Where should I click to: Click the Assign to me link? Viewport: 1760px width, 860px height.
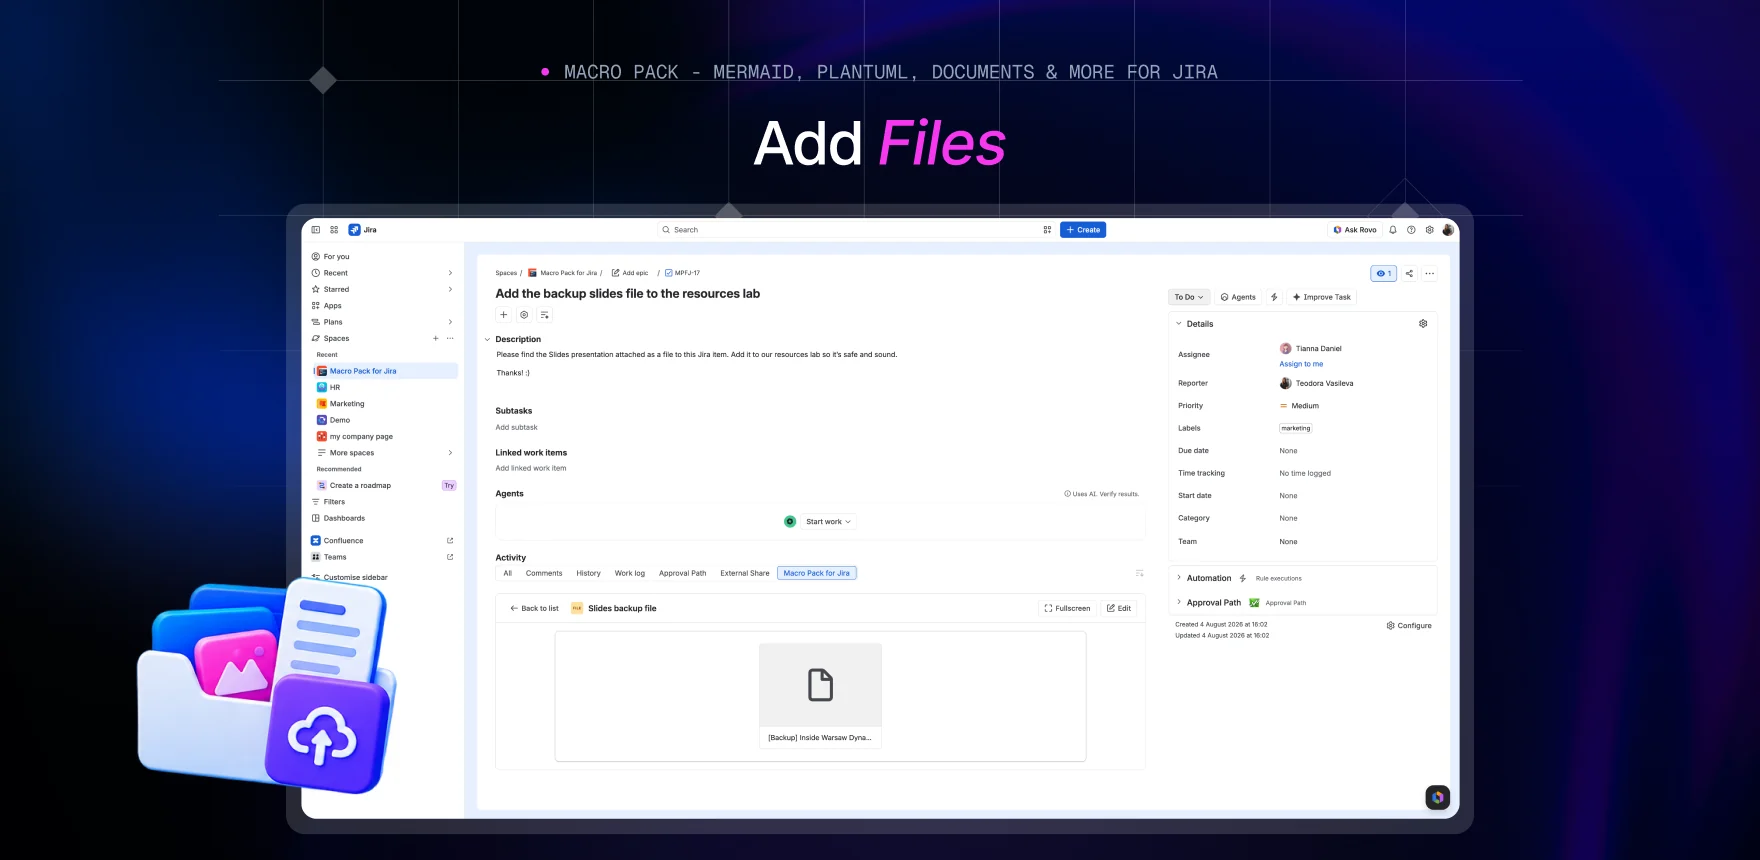tap(1301, 364)
